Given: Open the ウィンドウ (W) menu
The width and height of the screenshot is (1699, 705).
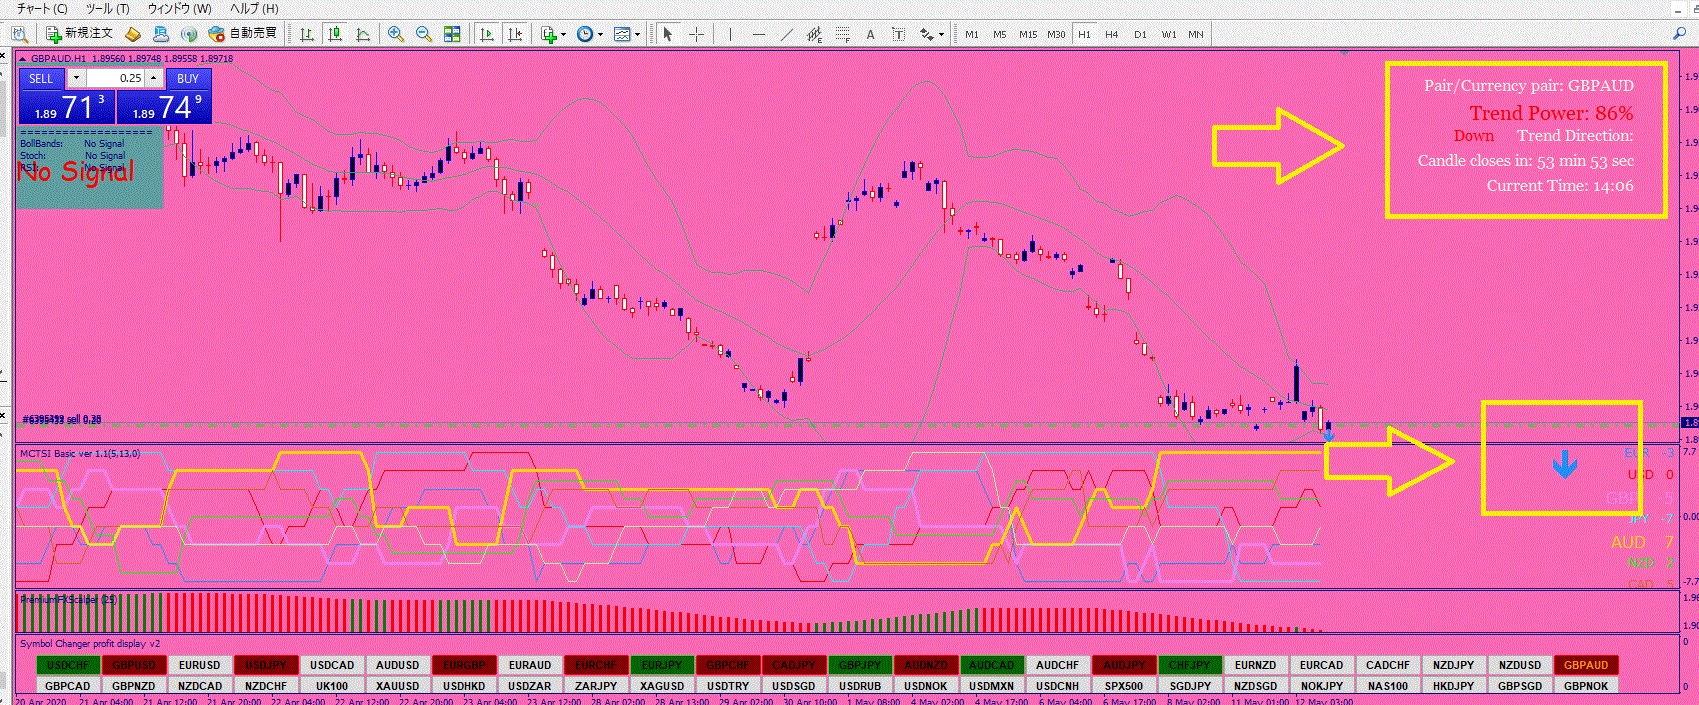Looking at the screenshot, I should 179,8.
